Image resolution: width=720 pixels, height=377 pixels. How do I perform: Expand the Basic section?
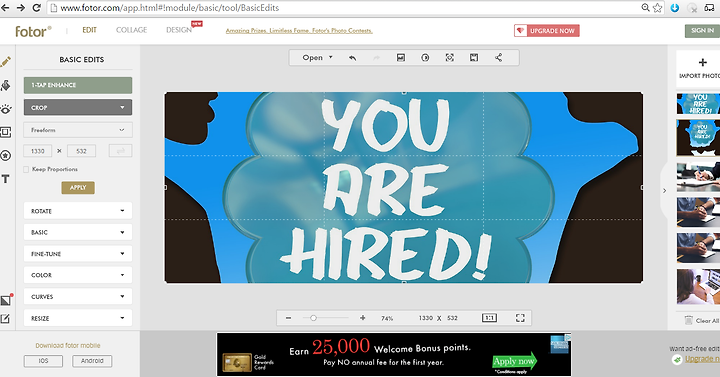pyautogui.click(x=78, y=232)
